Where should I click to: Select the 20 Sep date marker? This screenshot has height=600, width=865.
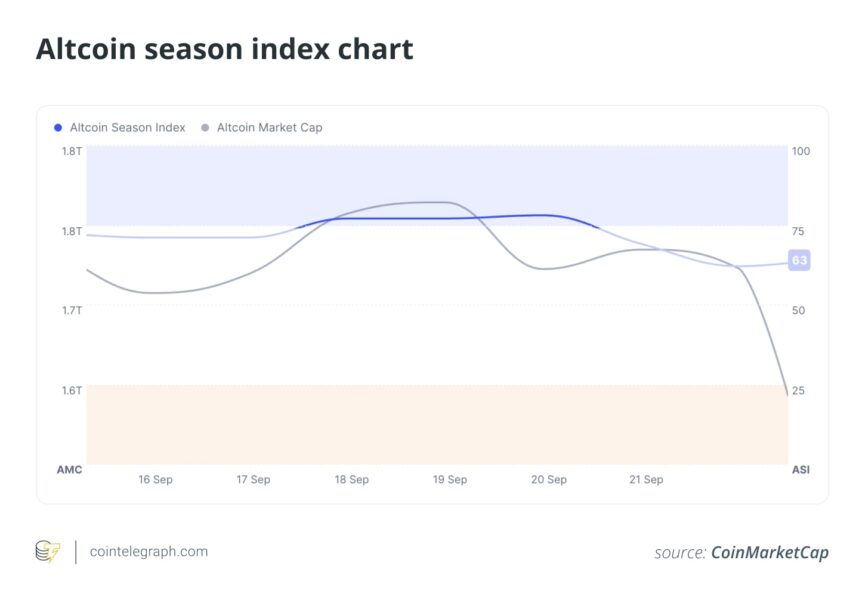pyautogui.click(x=548, y=480)
